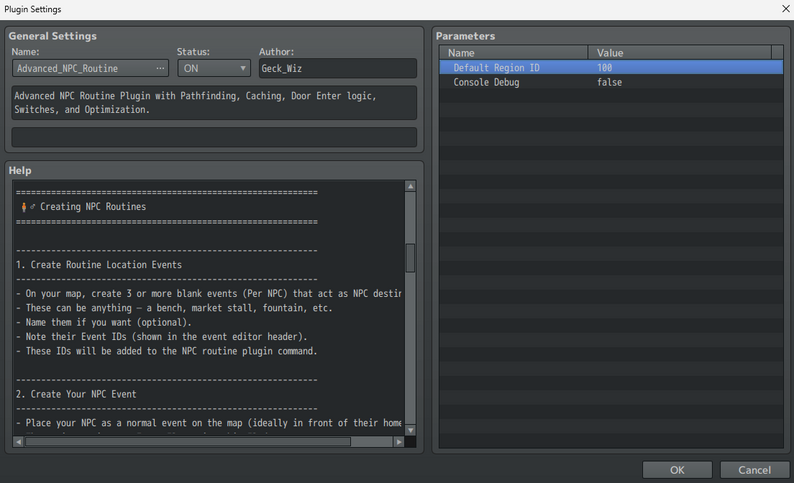
Task: Click the false value for Console Debug
Action: click(x=609, y=82)
